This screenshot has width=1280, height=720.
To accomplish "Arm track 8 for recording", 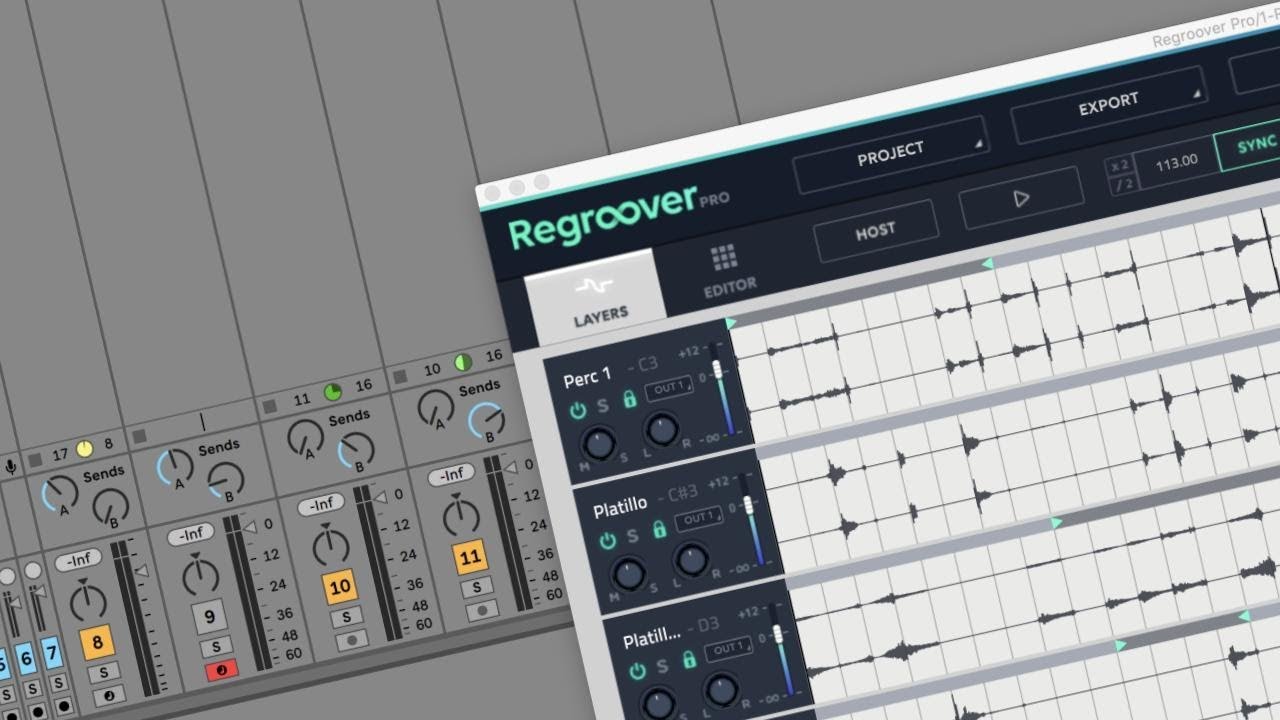I will (x=109, y=694).
